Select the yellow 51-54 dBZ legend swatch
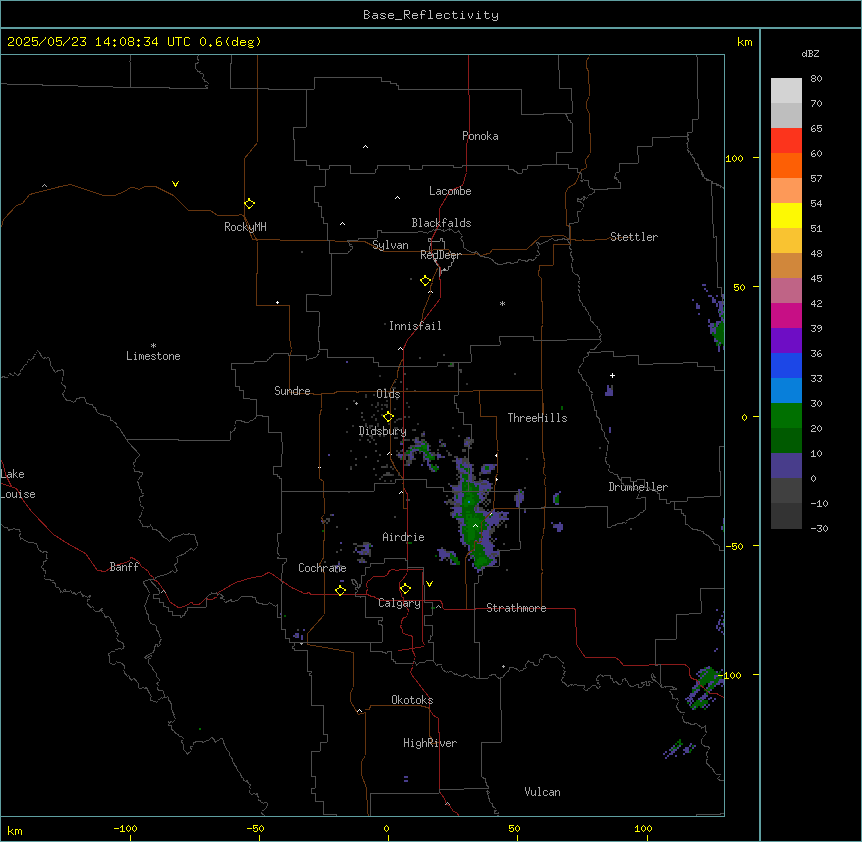 click(786, 215)
